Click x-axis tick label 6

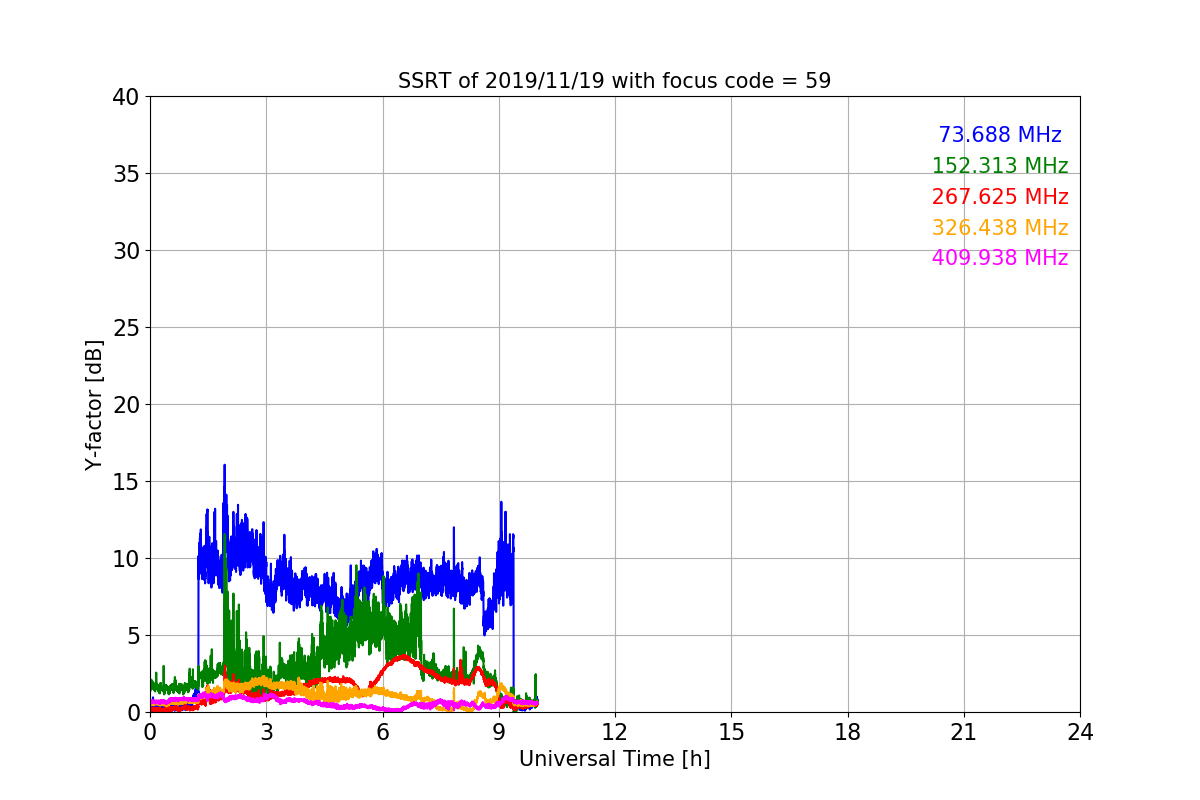click(382, 732)
